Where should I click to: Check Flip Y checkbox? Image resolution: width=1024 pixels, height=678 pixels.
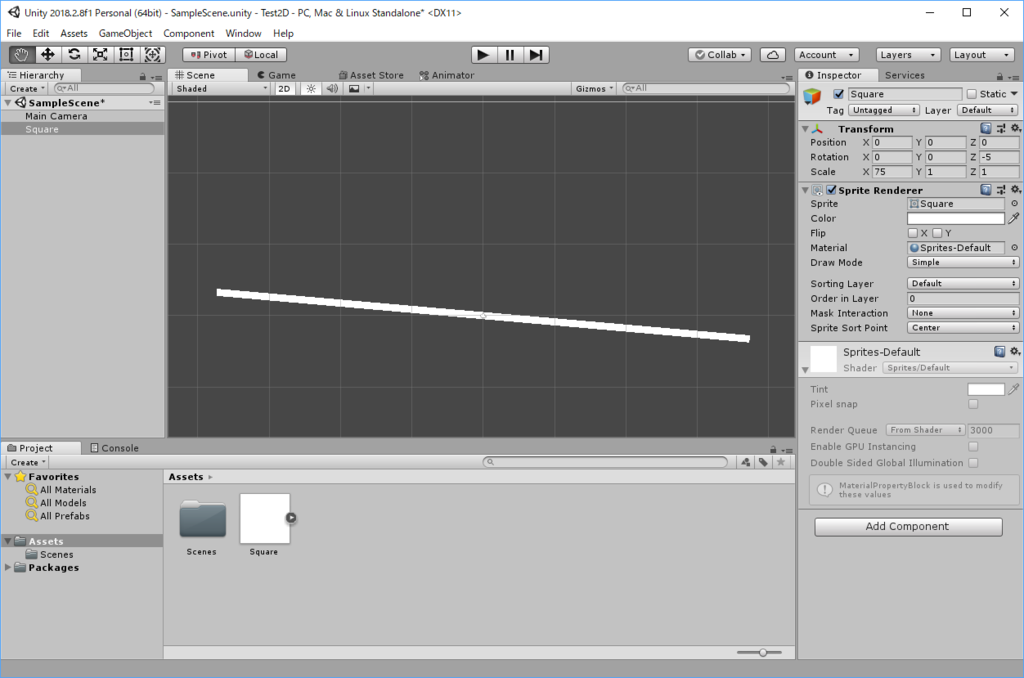pyautogui.click(x=937, y=233)
